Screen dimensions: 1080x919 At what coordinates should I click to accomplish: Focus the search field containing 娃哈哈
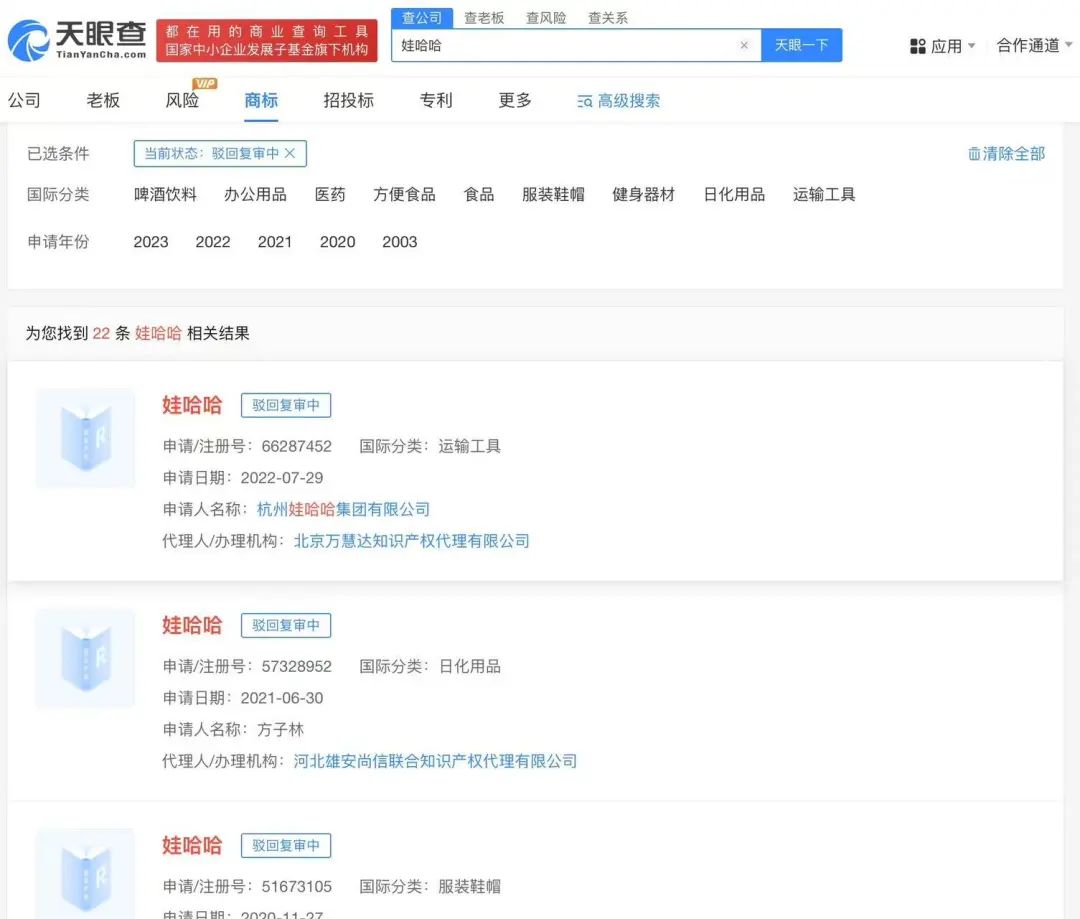[576, 45]
